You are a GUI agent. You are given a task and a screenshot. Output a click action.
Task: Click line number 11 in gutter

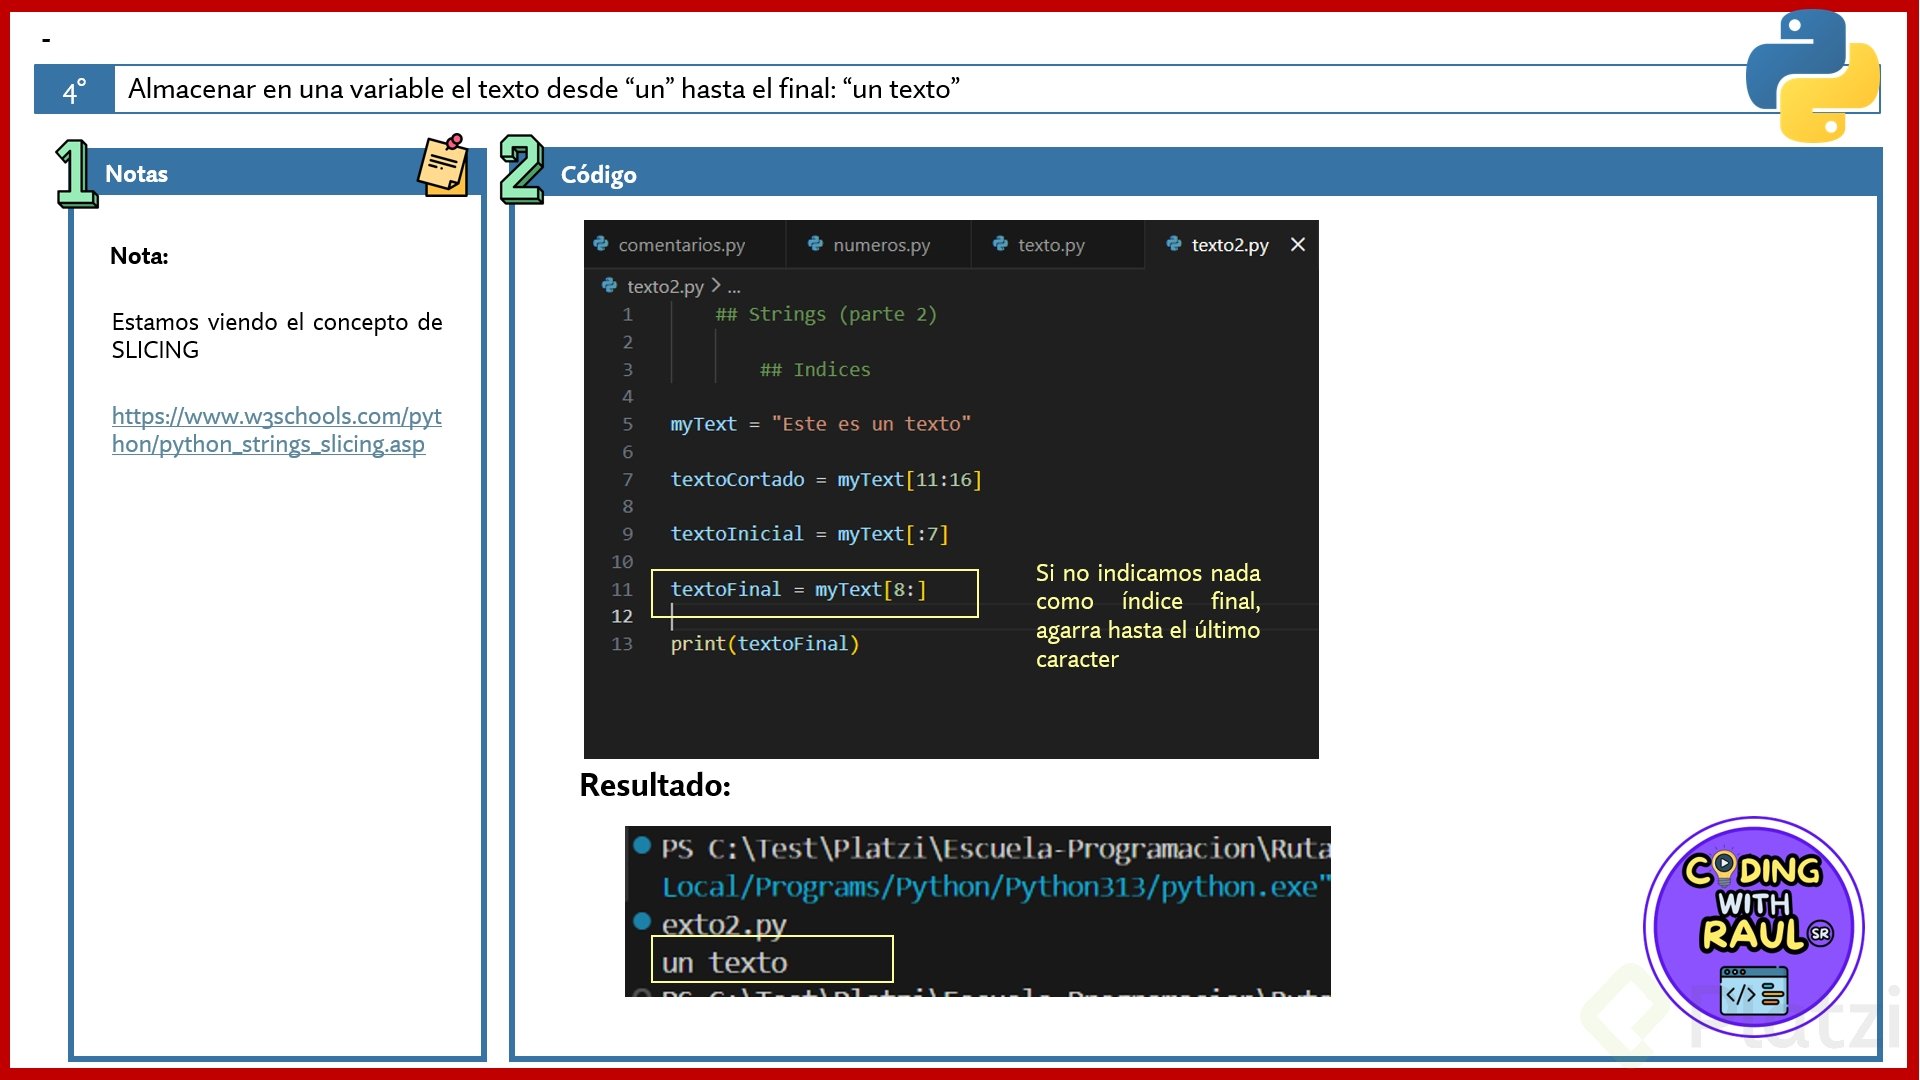click(622, 590)
